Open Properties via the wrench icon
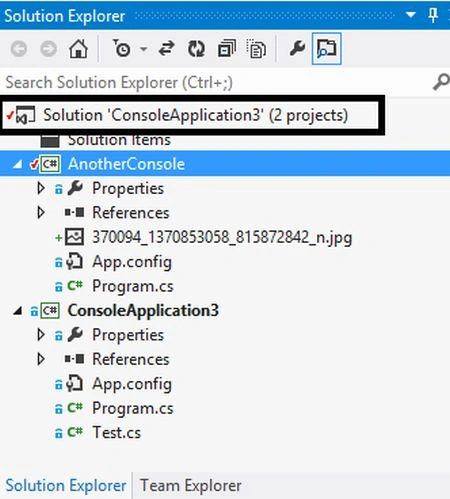Screen dimensions: 450x499 [x=297, y=49]
